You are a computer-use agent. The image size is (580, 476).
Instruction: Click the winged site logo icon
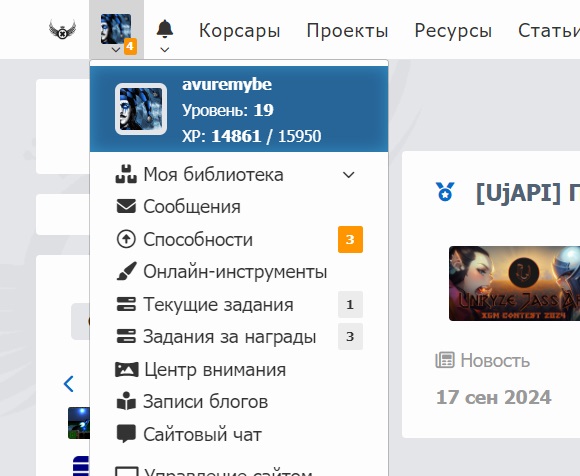click(x=63, y=30)
